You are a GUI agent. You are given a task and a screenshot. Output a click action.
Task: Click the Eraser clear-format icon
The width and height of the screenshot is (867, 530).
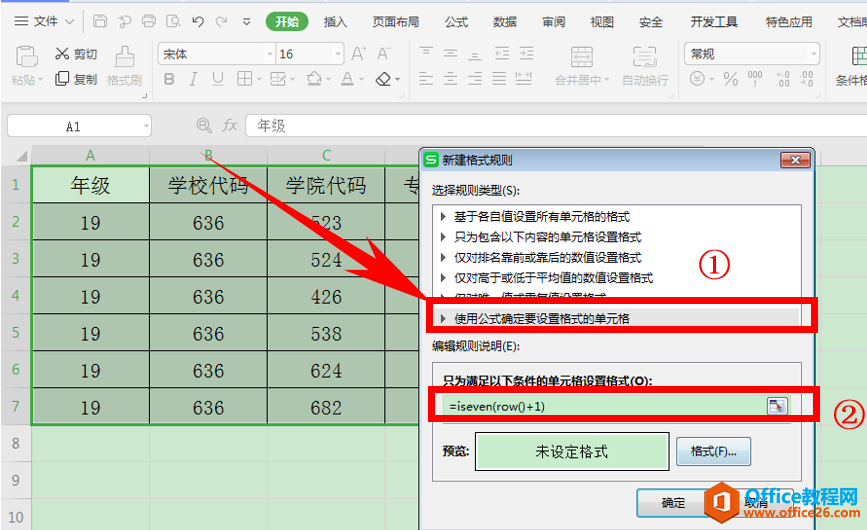383,79
